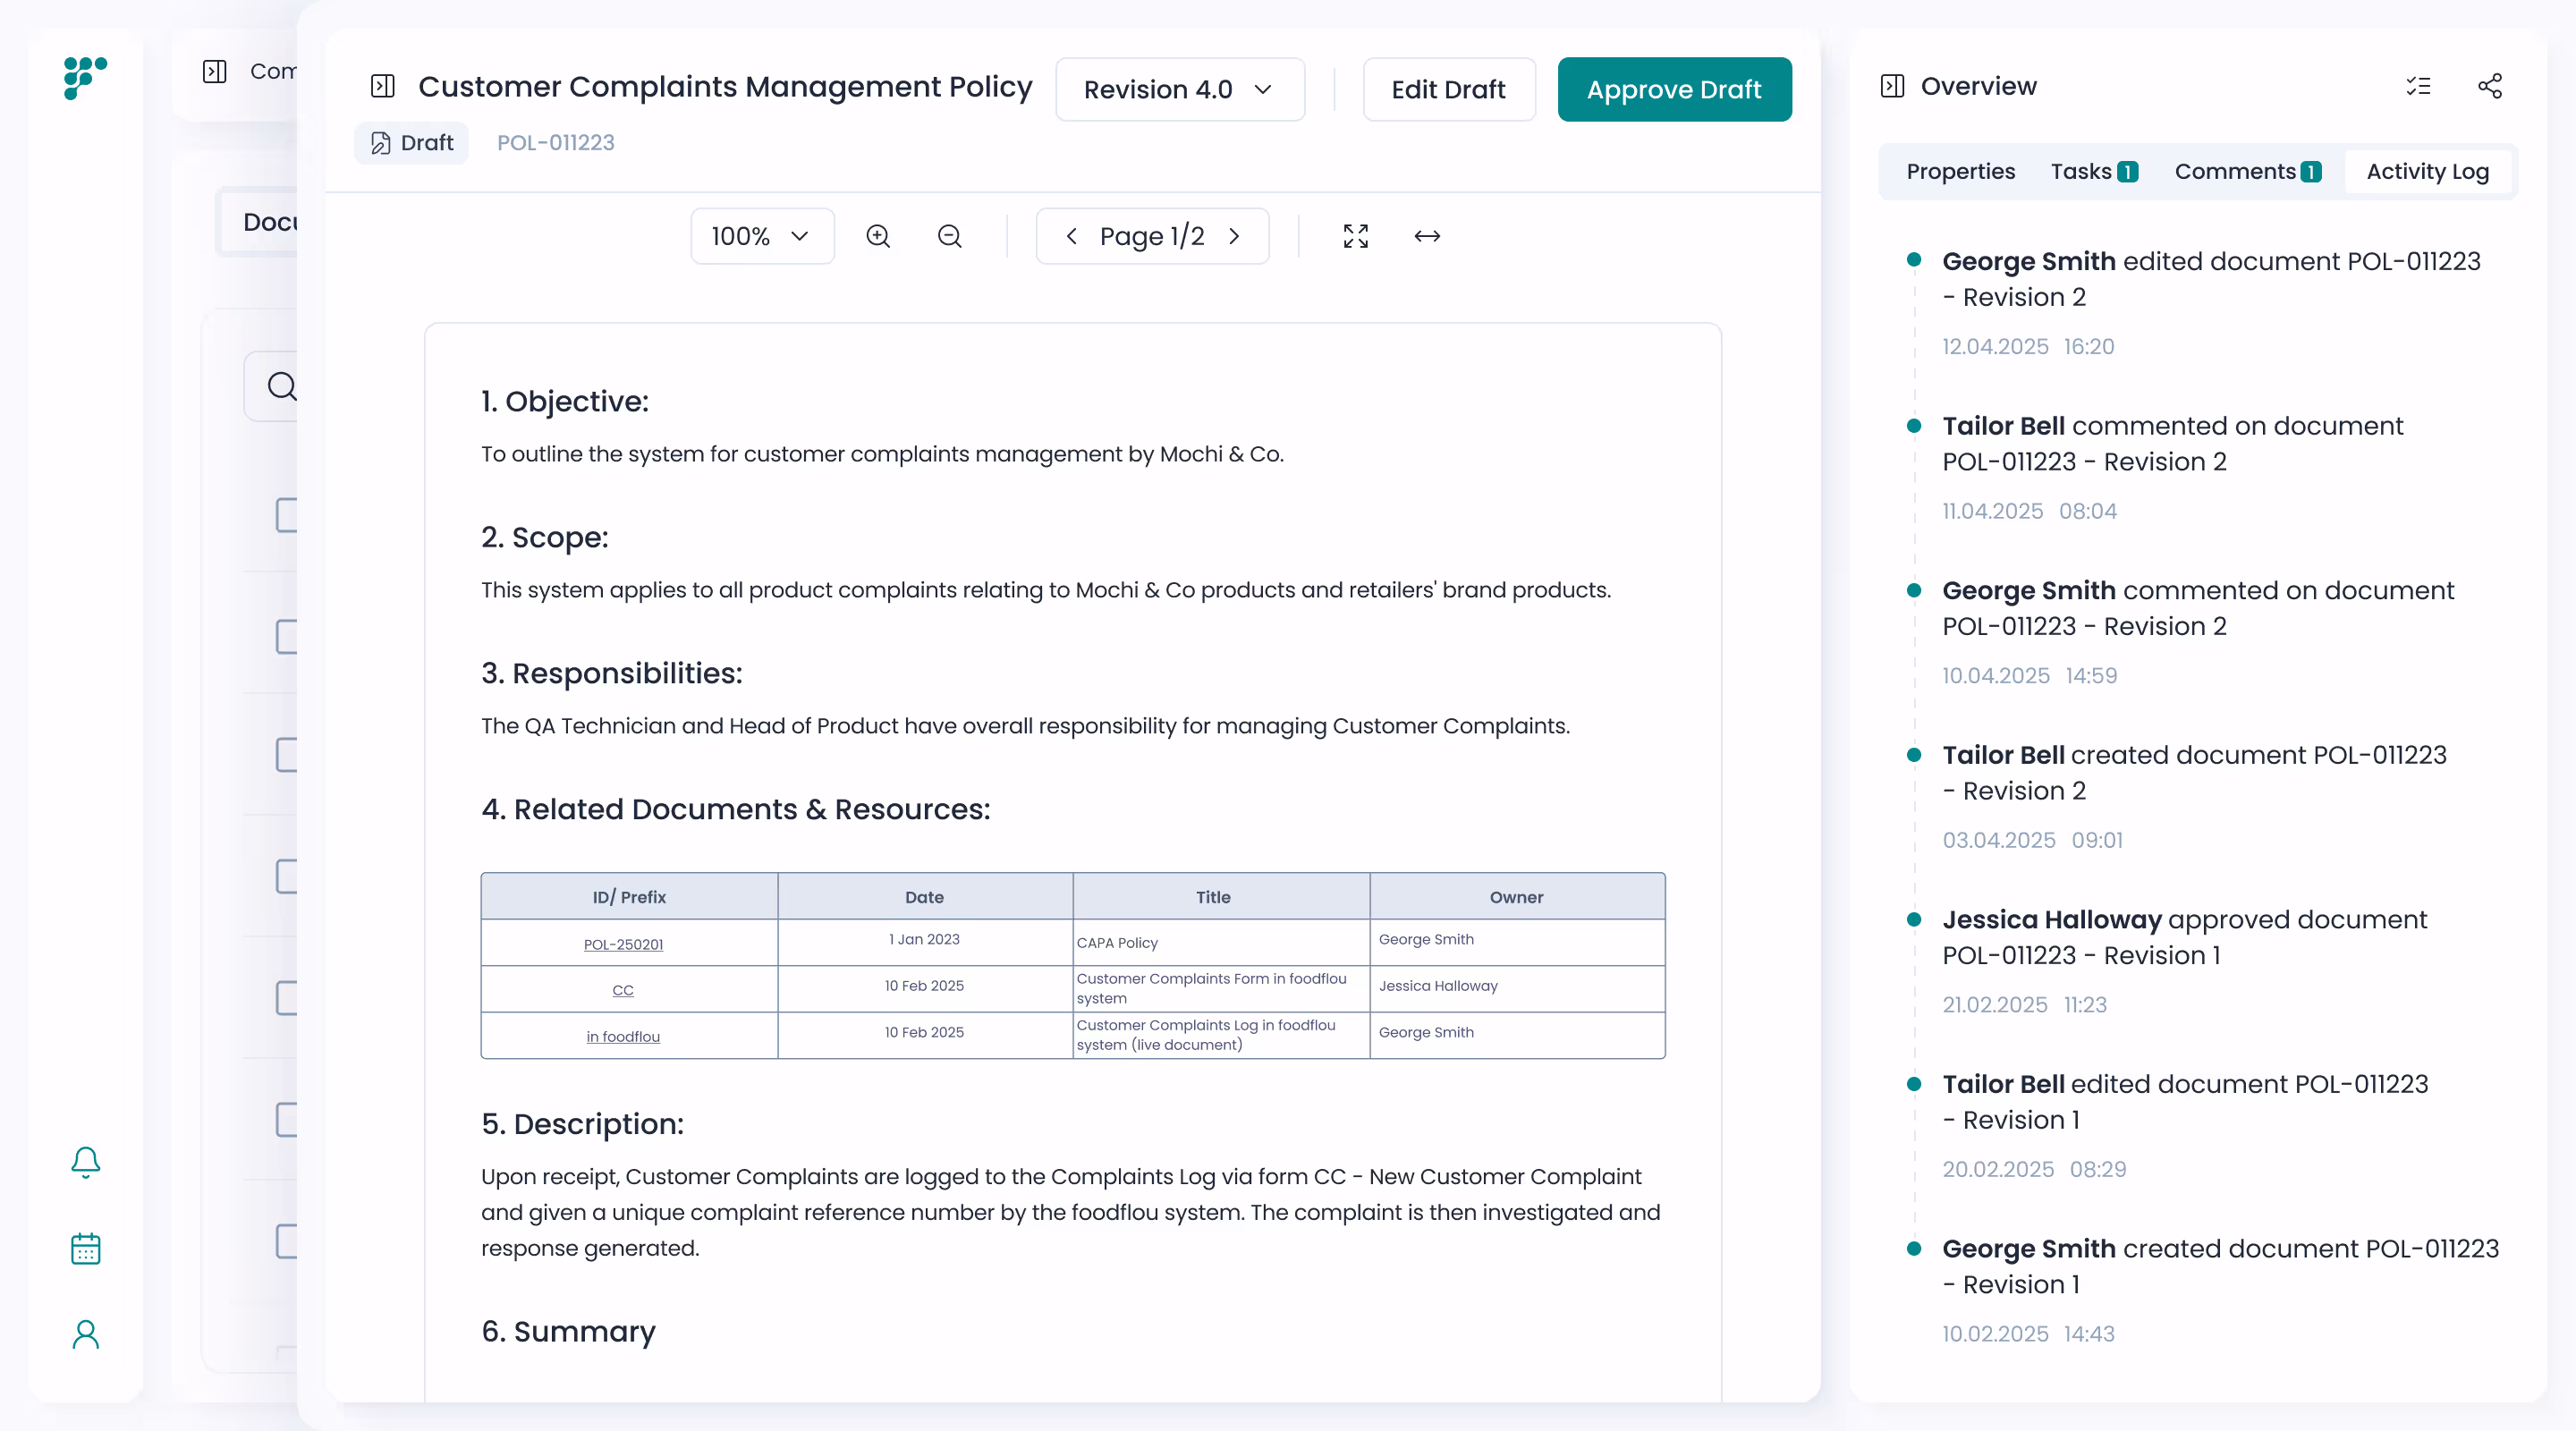Click the Comments count badge
This screenshot has width=2576, height=1431.
coord(2311,172)
